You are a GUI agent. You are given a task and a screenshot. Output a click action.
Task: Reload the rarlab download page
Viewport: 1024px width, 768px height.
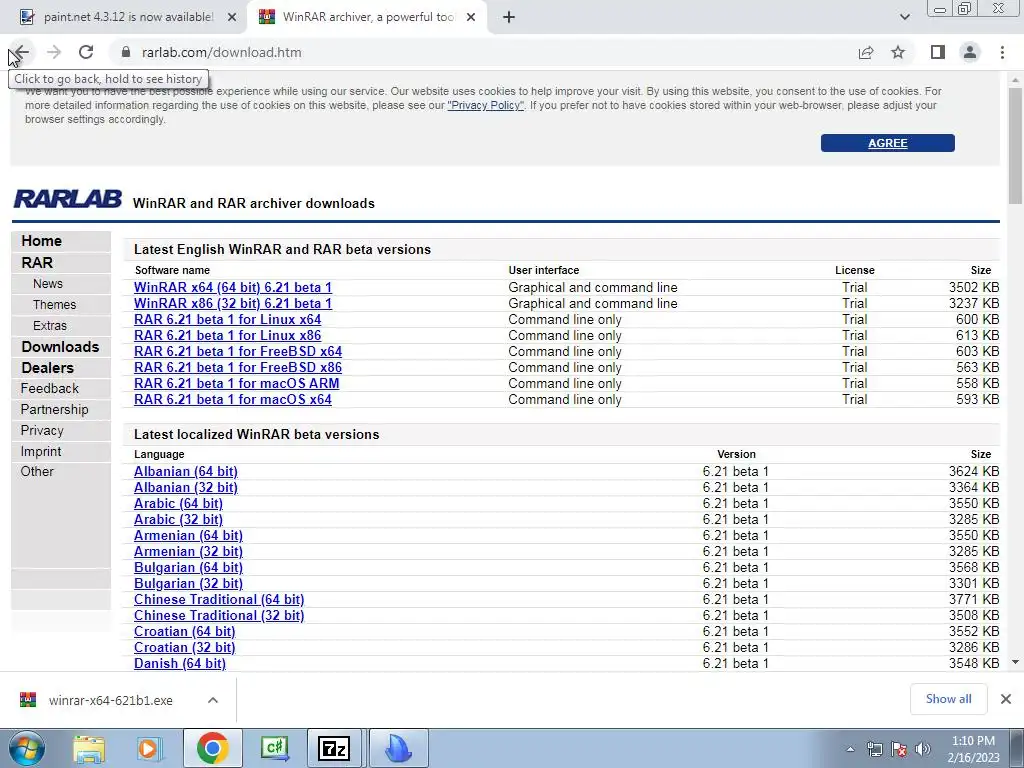86,52
